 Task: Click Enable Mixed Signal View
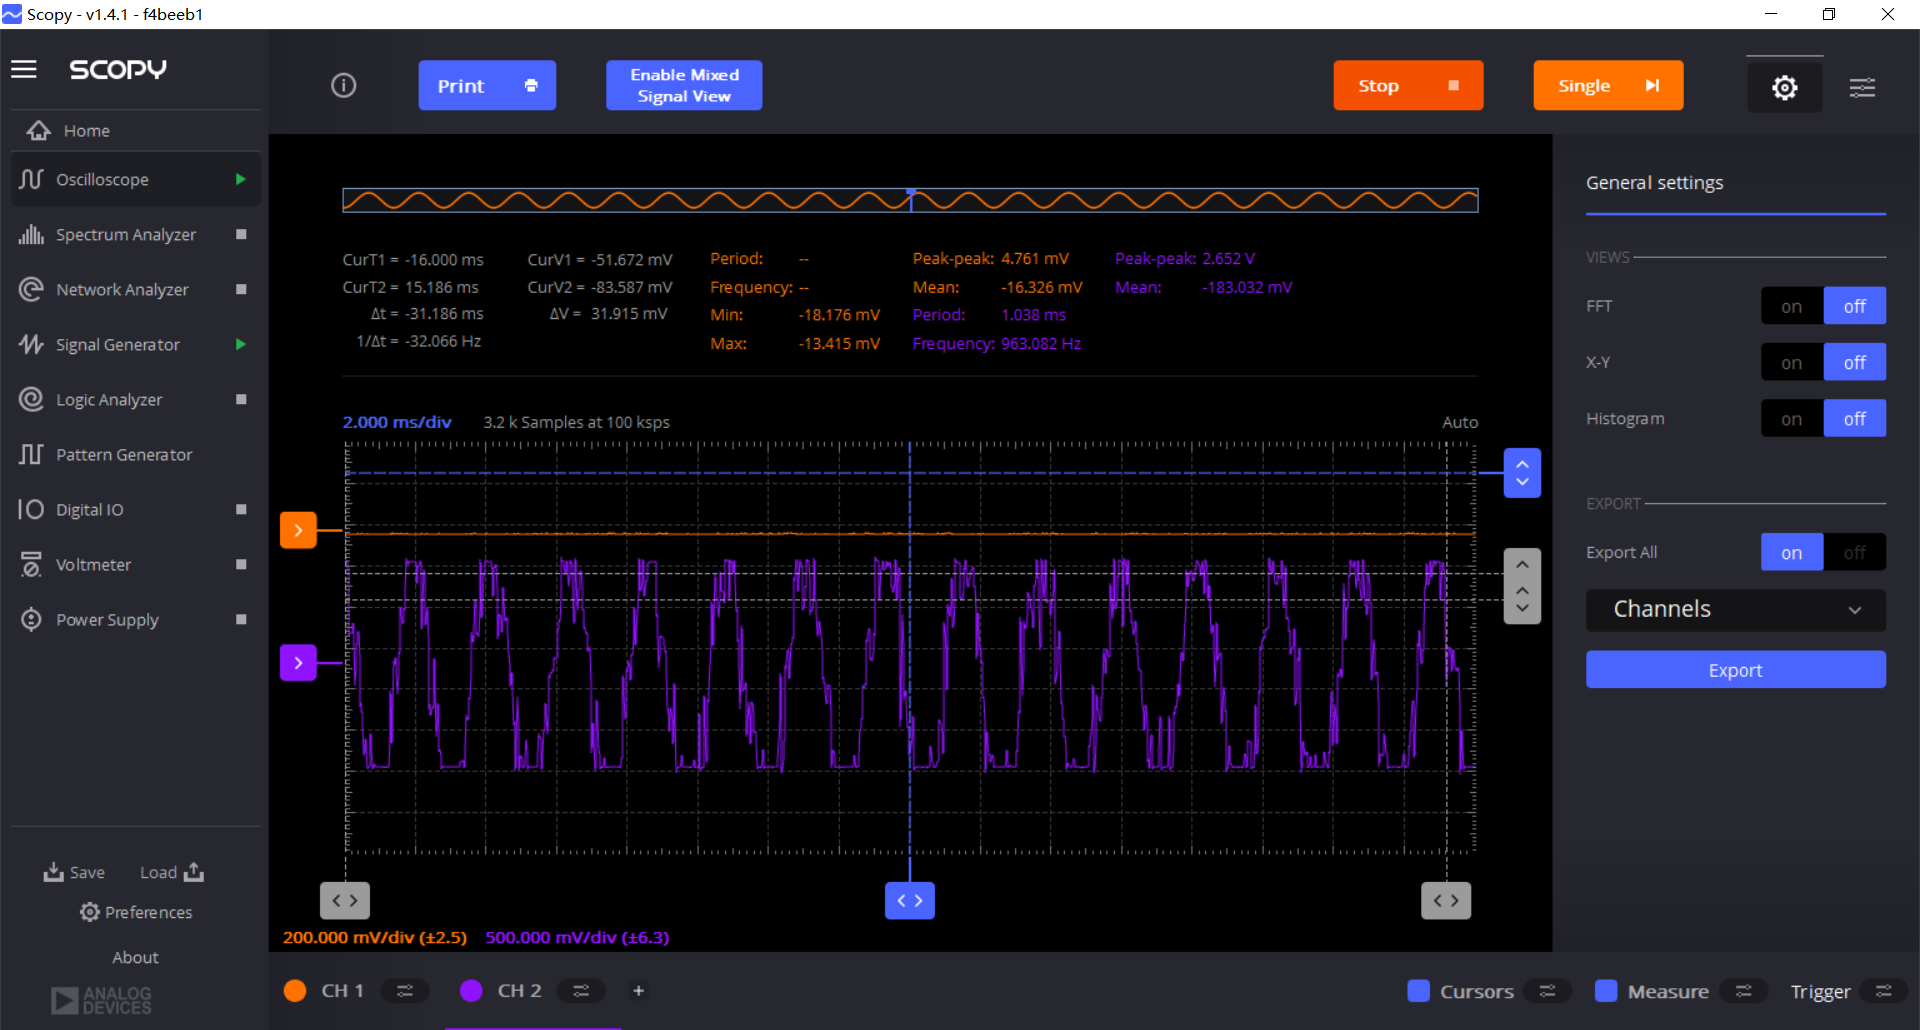pos(684,85)
